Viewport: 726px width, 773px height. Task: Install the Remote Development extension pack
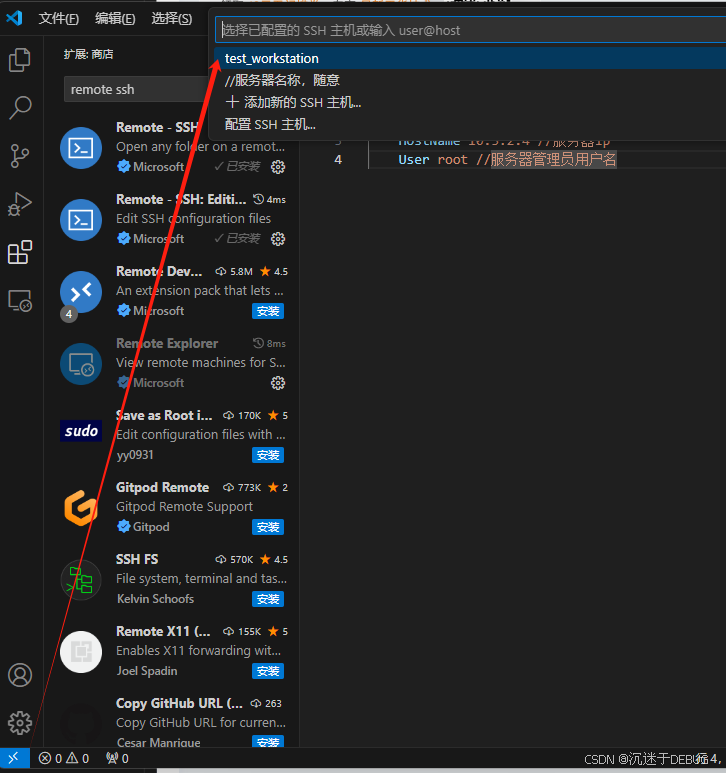(268, 311)
